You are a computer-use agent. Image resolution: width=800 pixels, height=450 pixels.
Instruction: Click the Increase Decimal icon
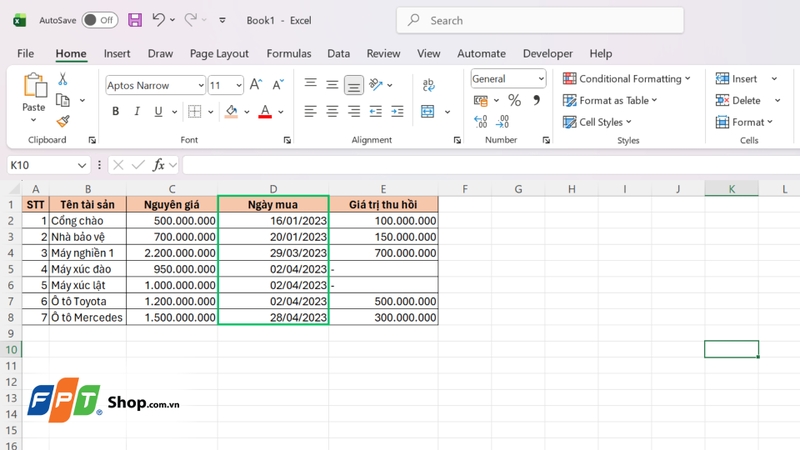click(481, 121)
